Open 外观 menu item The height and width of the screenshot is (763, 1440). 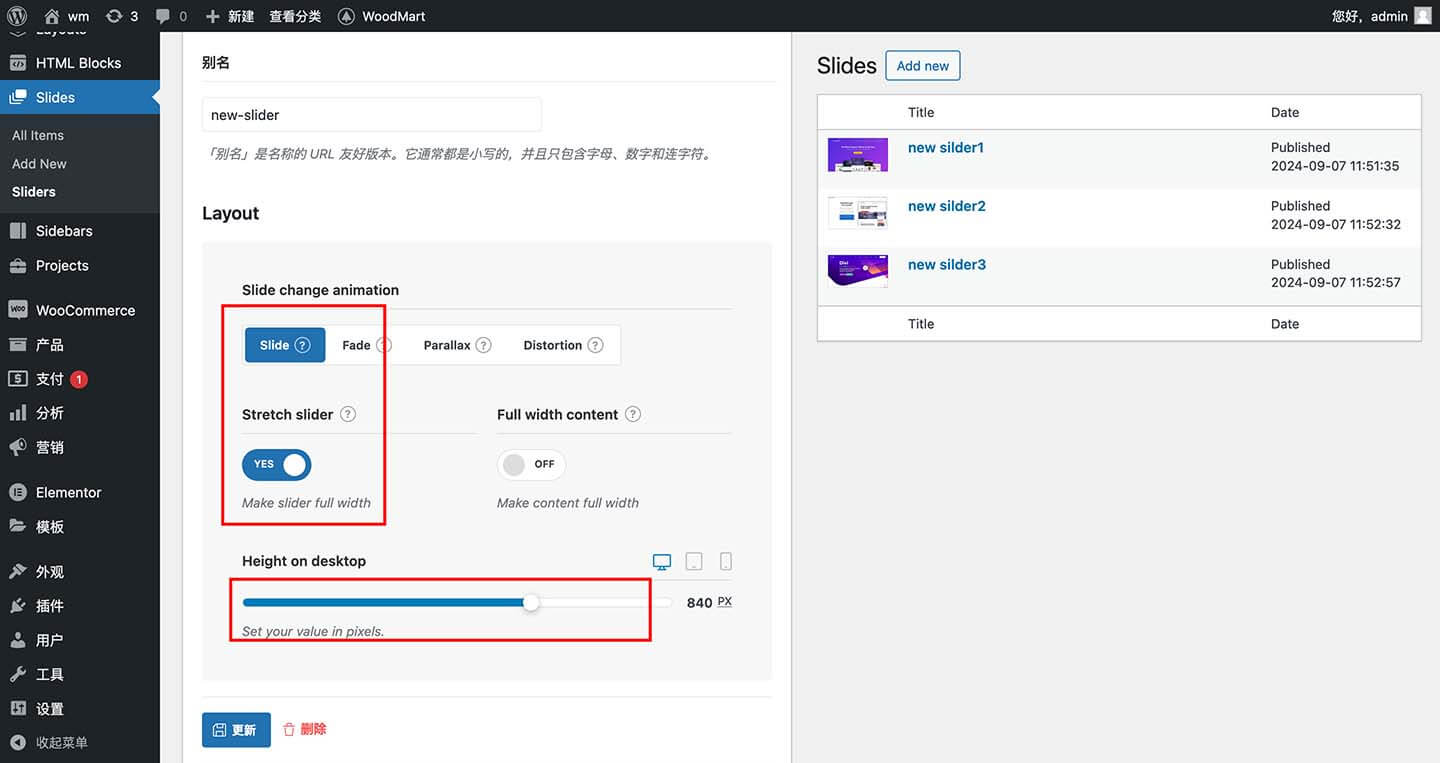(x=80, y=572)
